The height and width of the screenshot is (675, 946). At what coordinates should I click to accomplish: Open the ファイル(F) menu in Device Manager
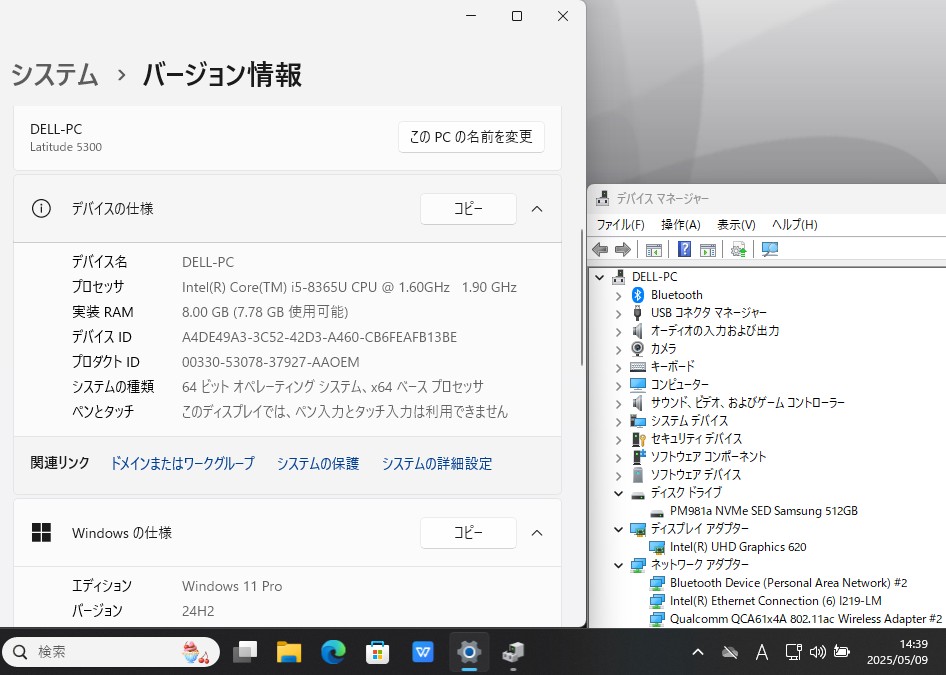pos(620,225)
